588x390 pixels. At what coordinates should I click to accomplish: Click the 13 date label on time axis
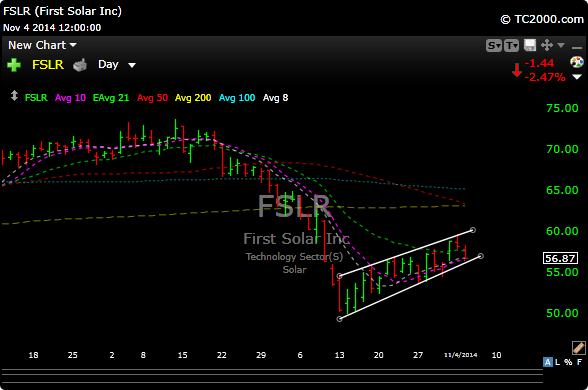click(339, 355)
